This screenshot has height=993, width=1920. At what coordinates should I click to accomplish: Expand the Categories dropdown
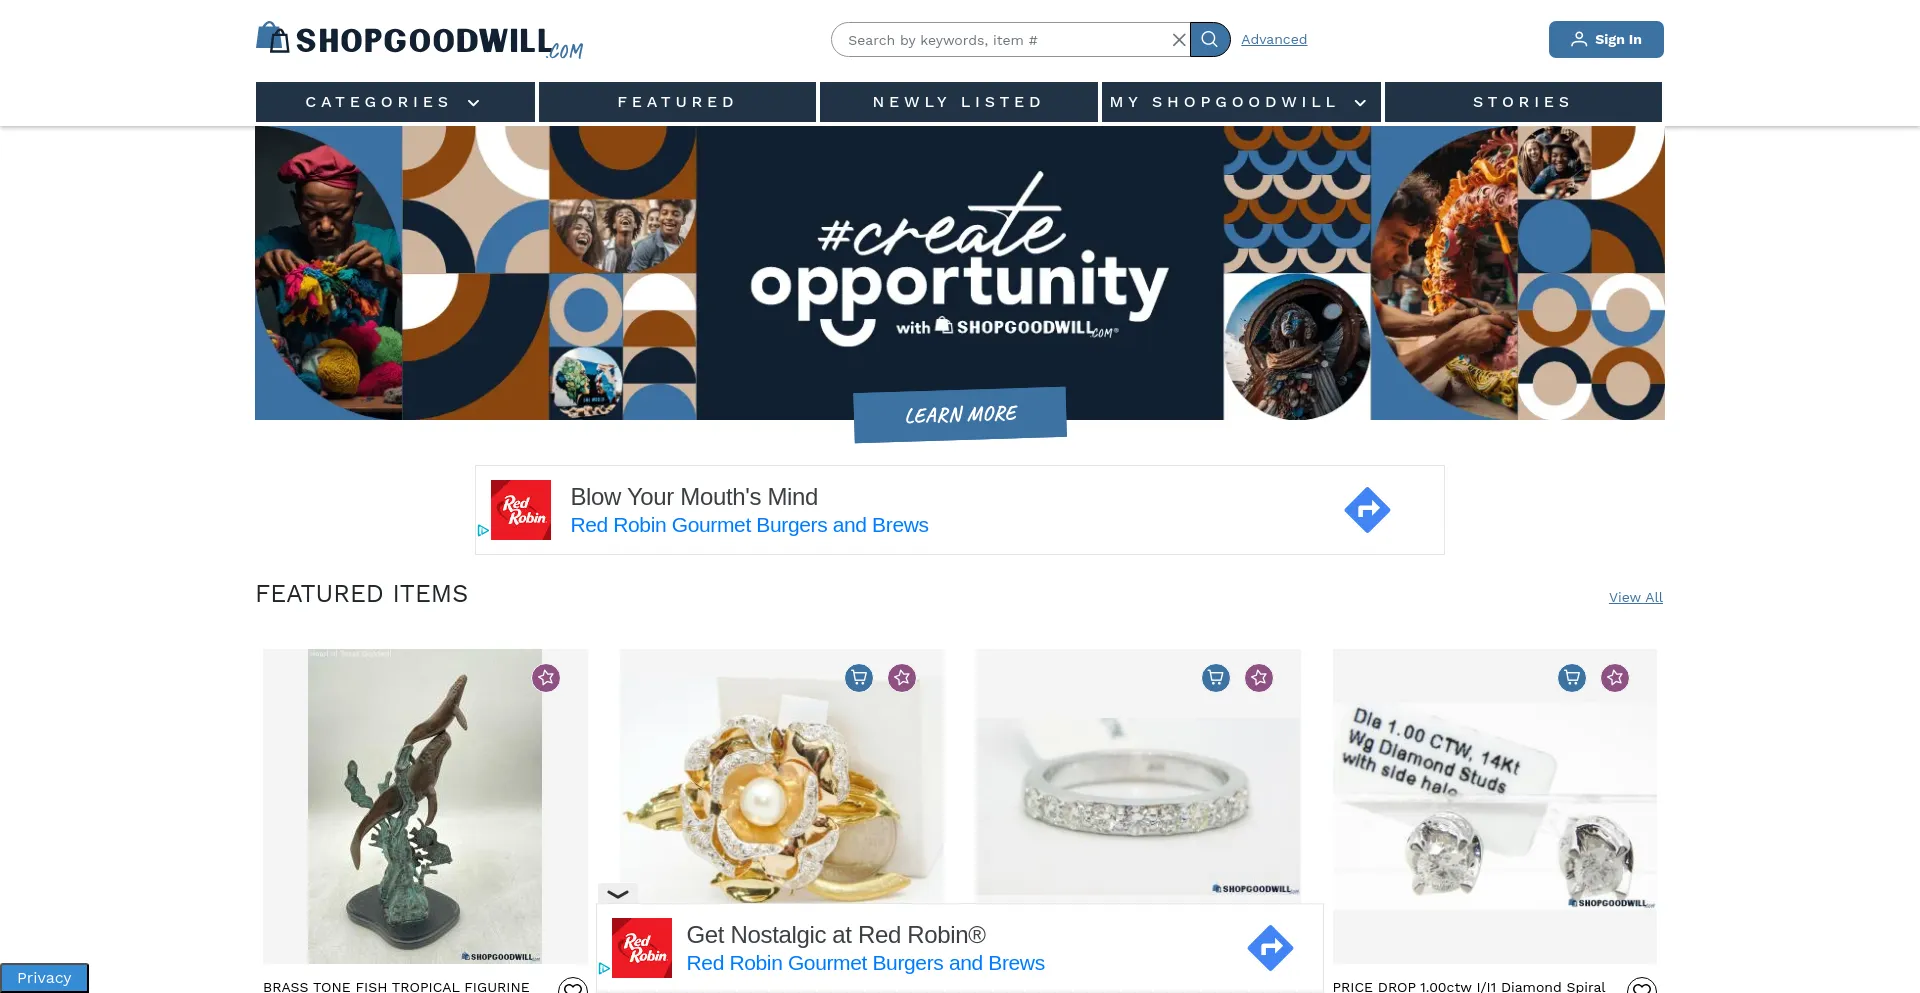(395, 102)
